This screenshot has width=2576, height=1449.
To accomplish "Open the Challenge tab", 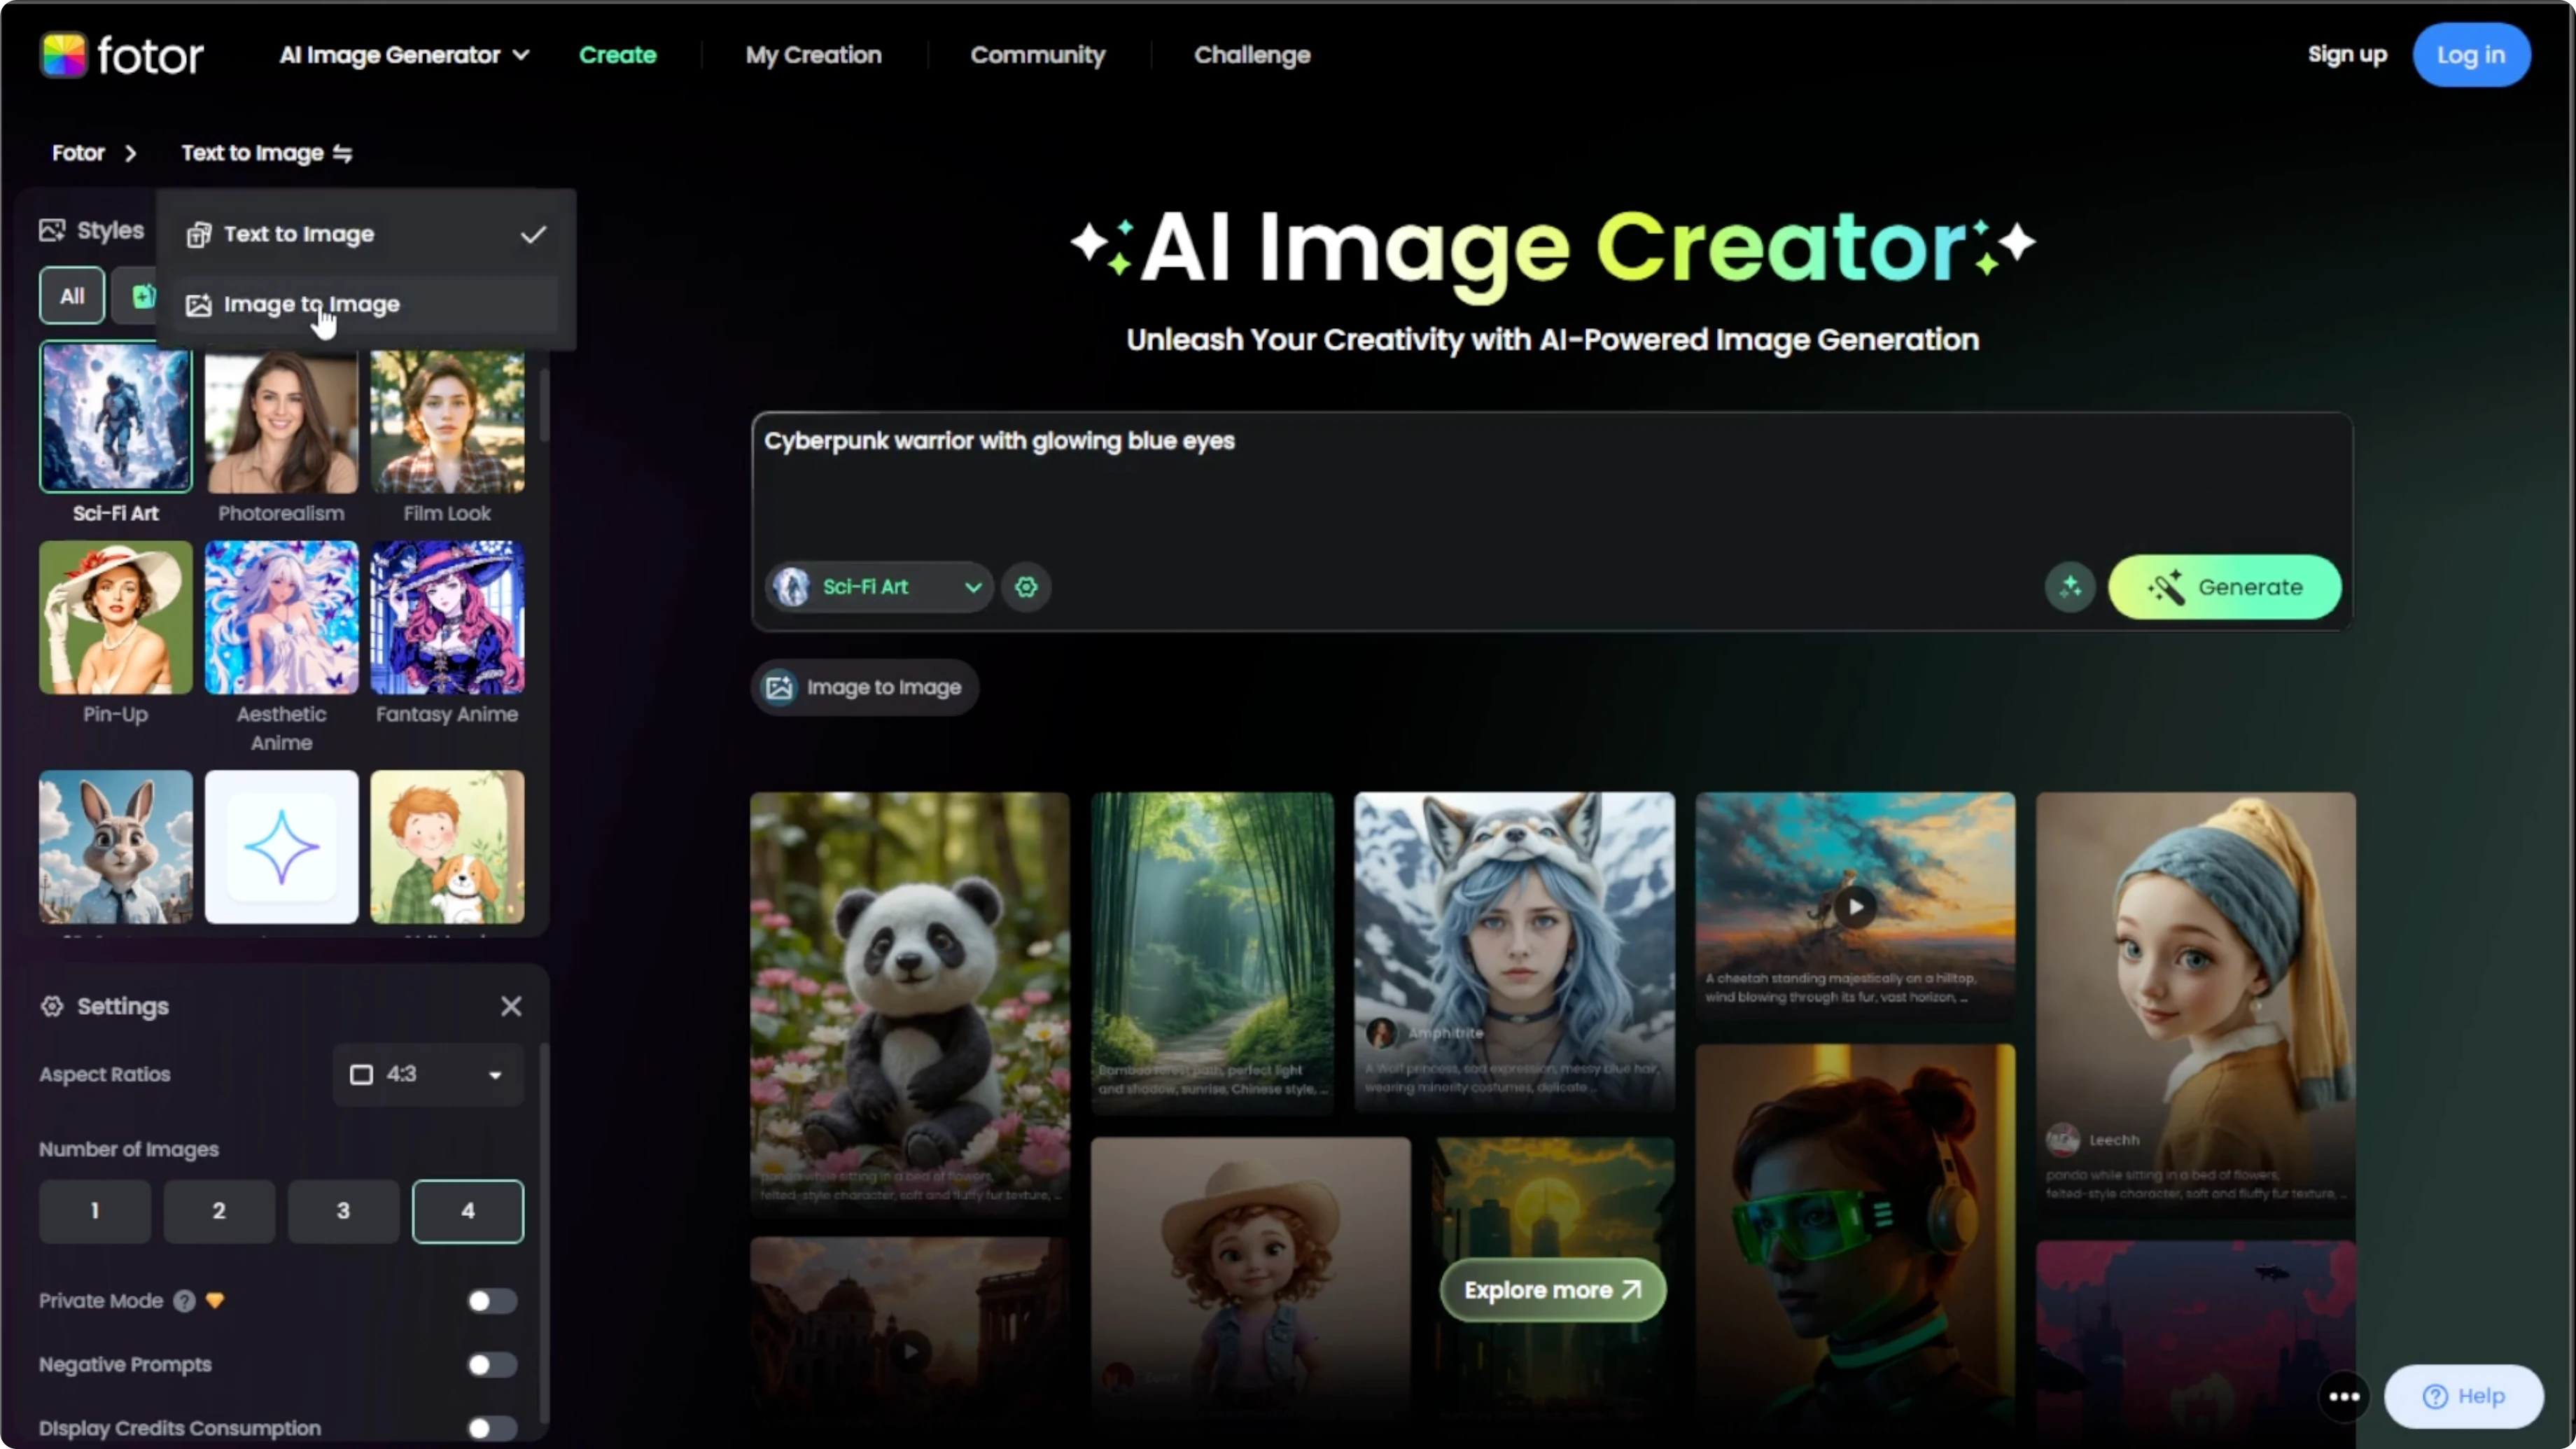I will pyautogui.click(x=1252, y=55).
